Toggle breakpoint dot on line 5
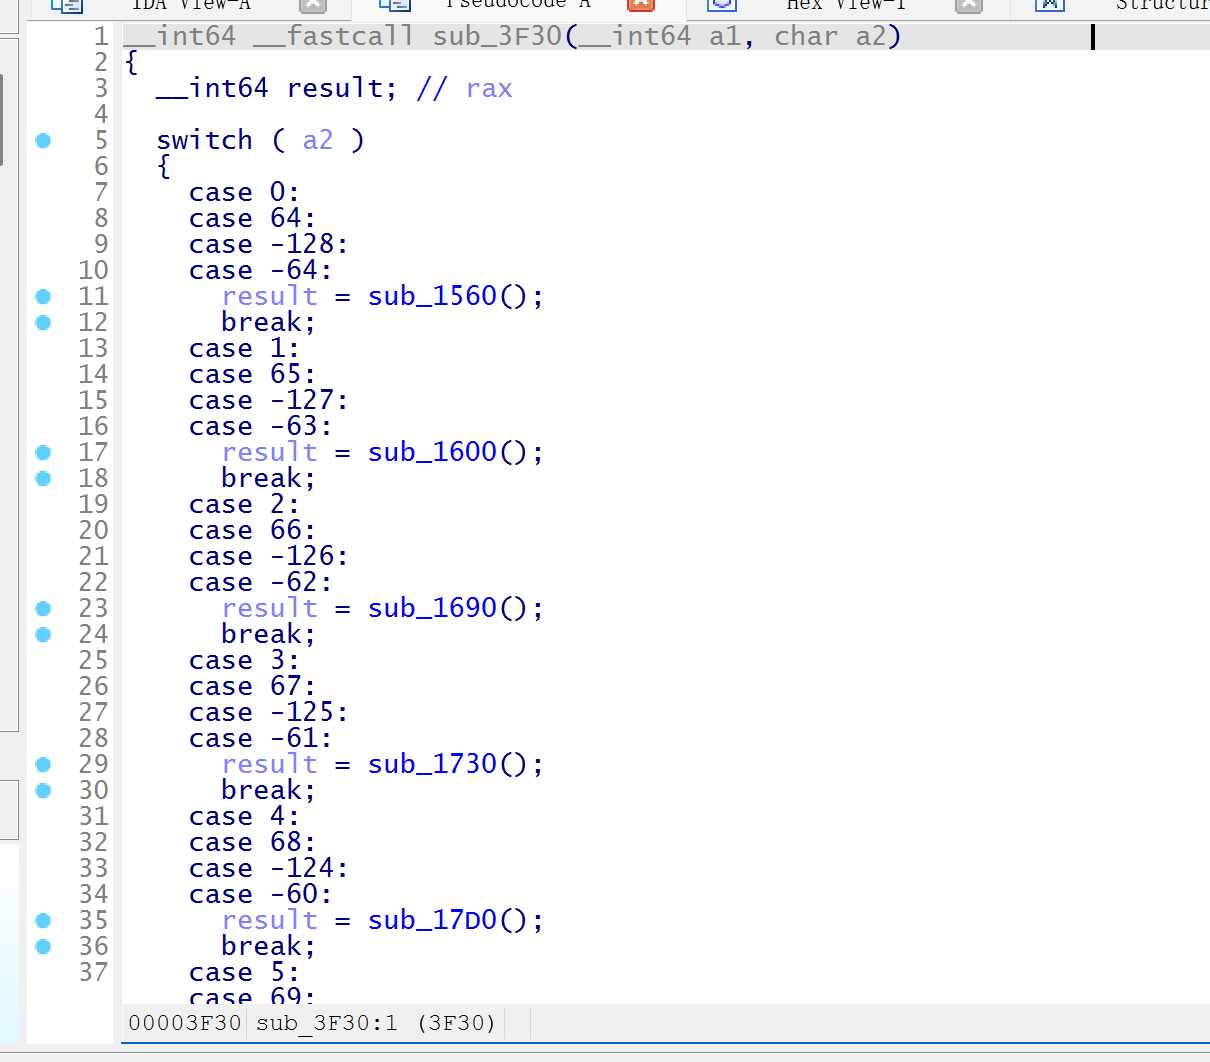This screenshot has height=1062, width=1210. point(43,141)
